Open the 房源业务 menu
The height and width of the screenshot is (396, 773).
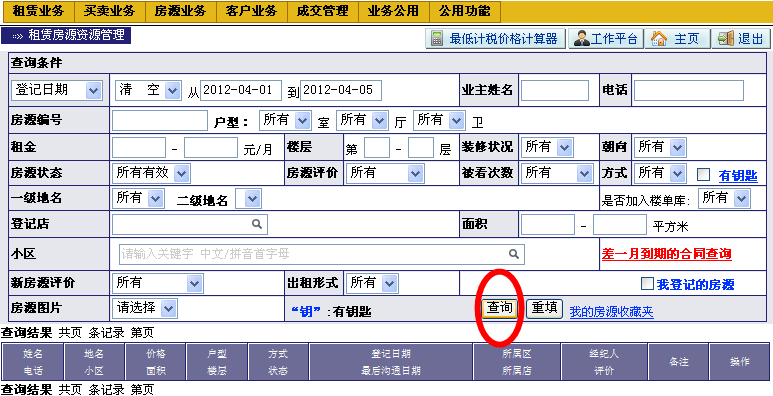[x=180, y=11]
